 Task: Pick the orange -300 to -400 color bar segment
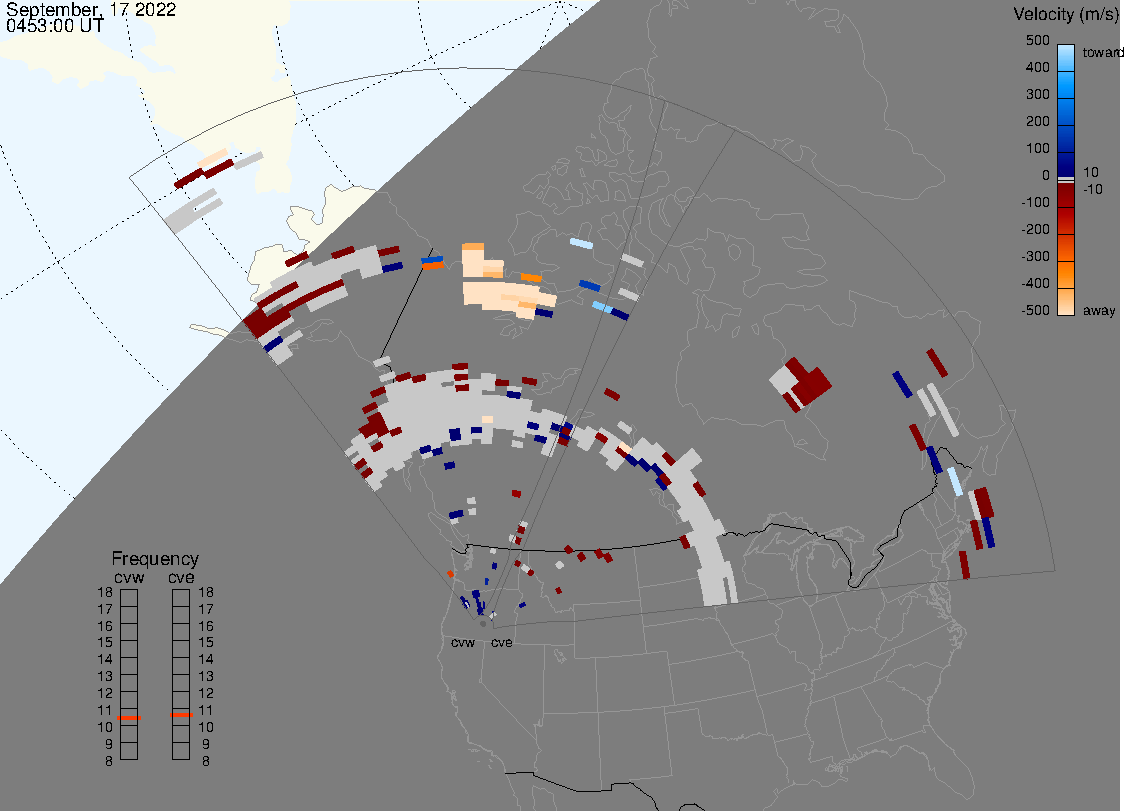[1066, 275]
